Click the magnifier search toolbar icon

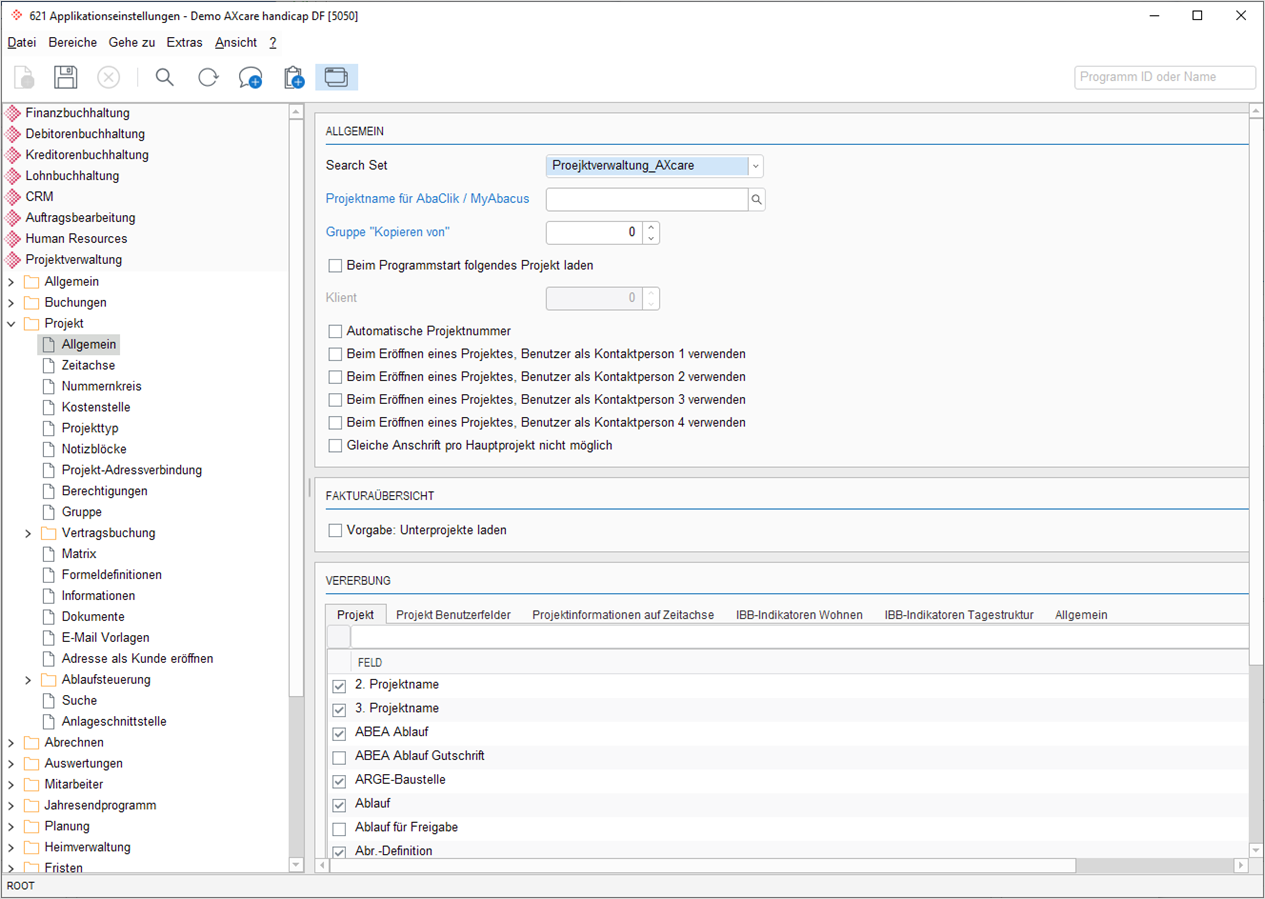[x=165, y=78]
